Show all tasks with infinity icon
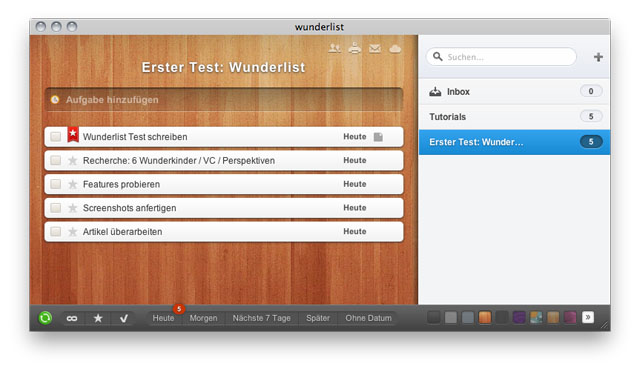 (72, 318)
